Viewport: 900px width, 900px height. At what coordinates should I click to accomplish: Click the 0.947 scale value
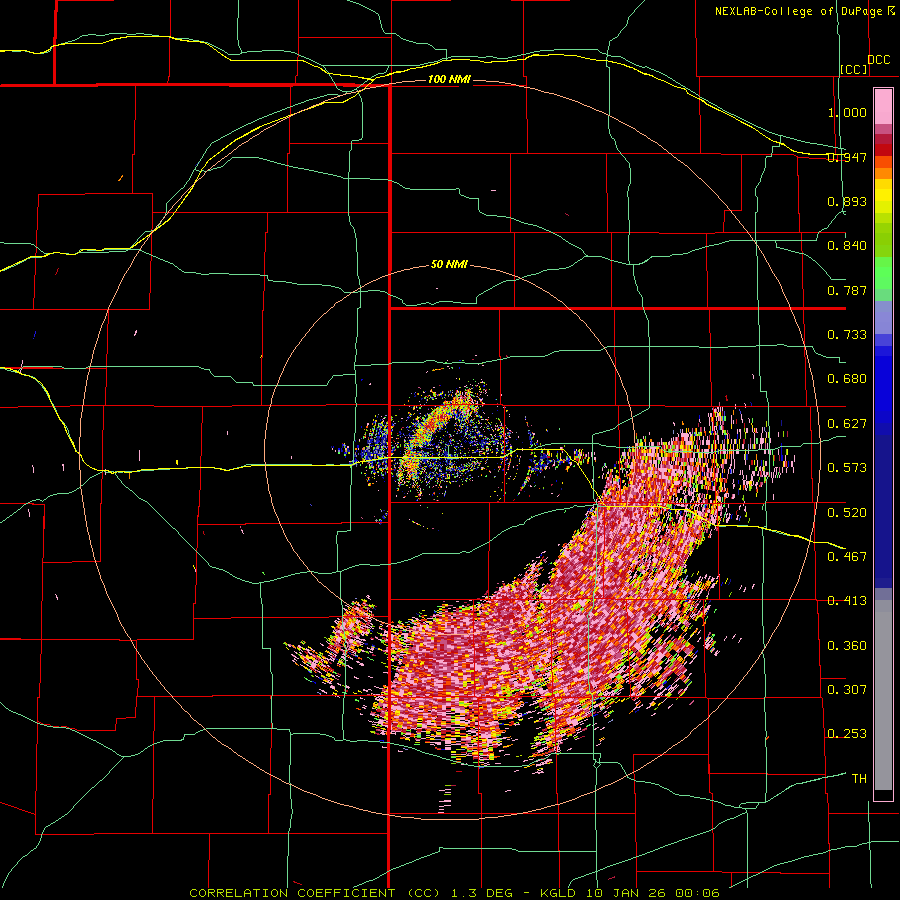(x=847, y=157)
